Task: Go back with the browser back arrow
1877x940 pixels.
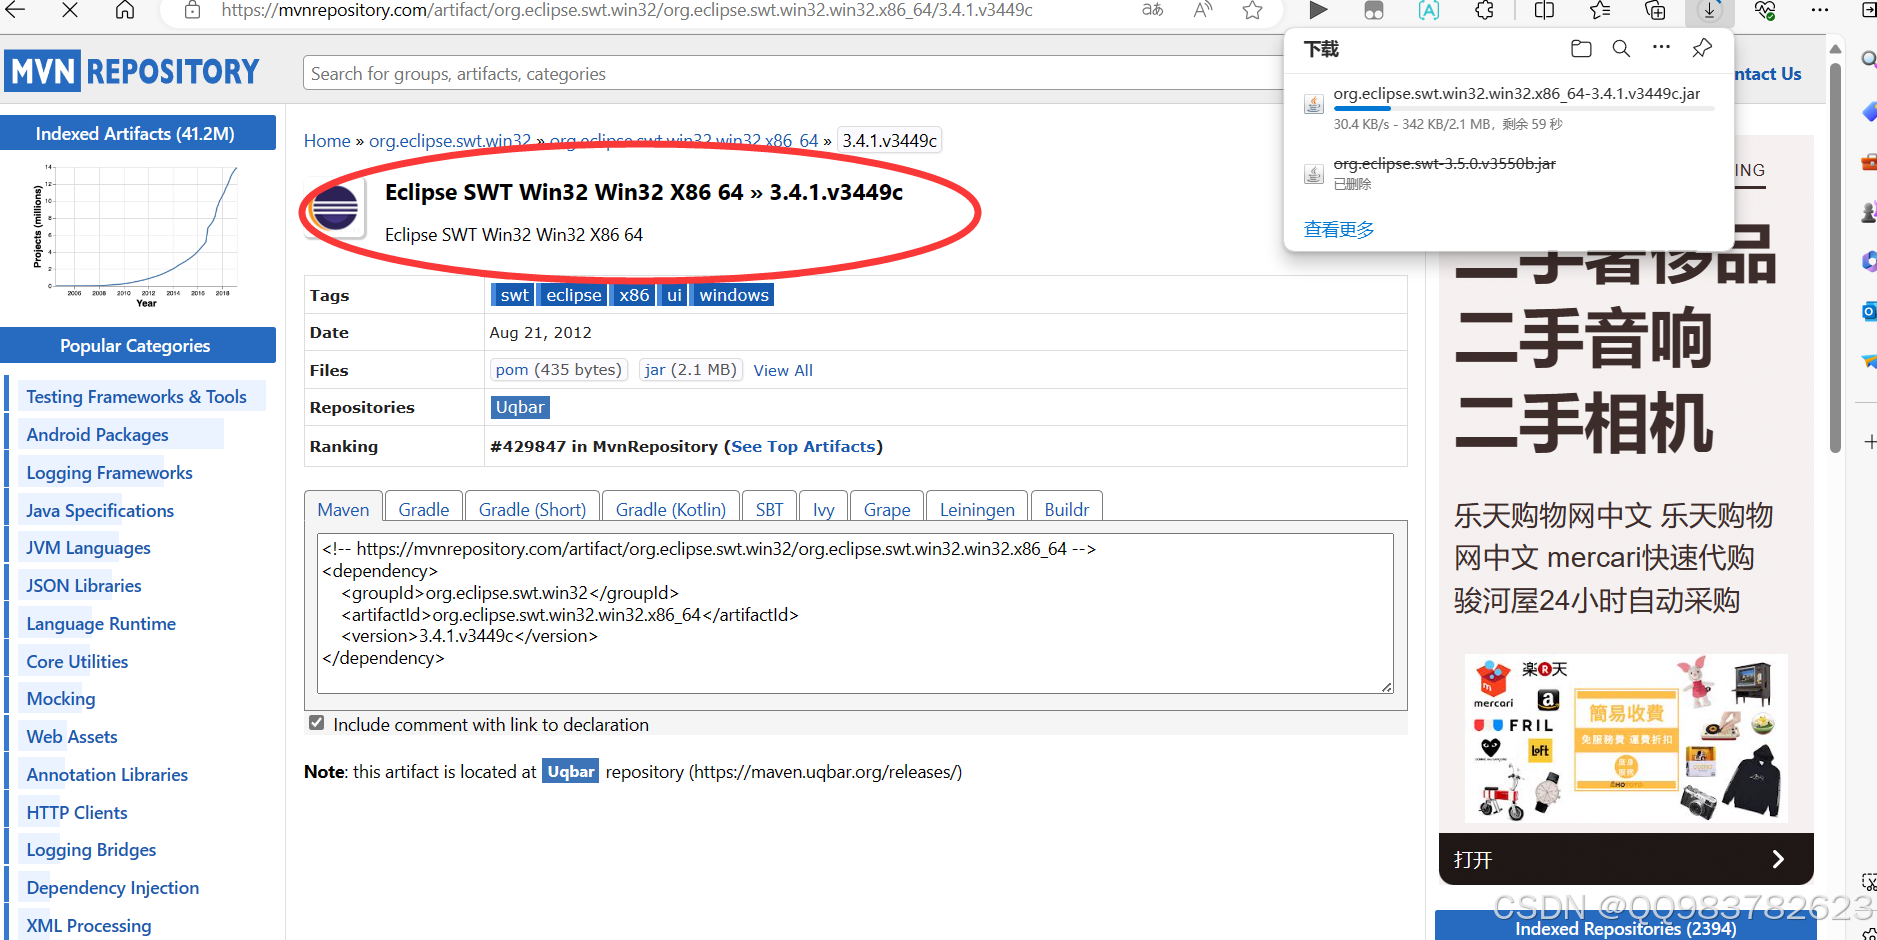Action: coord(16,10)
